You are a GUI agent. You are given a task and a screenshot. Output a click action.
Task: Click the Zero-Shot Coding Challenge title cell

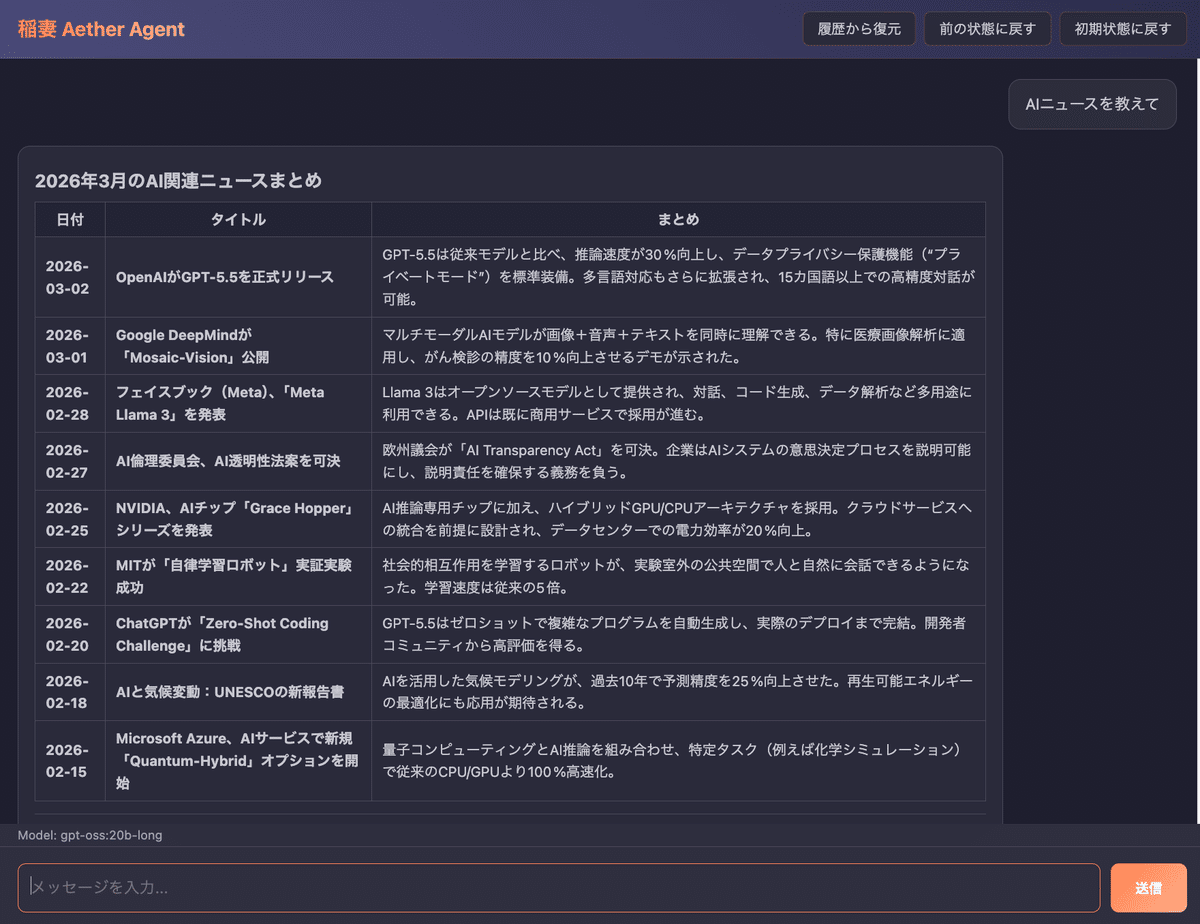(238, 634)
